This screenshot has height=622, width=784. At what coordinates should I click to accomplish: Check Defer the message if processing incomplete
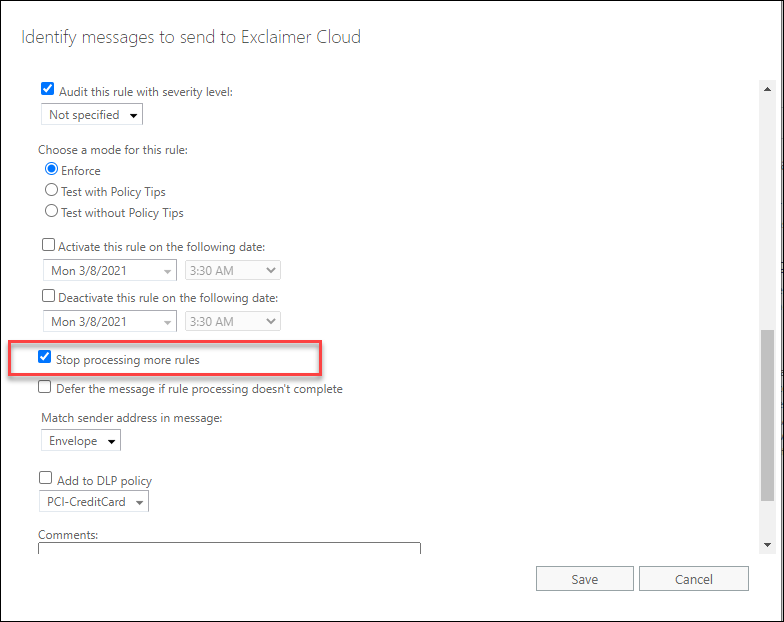tap(45, 388)
